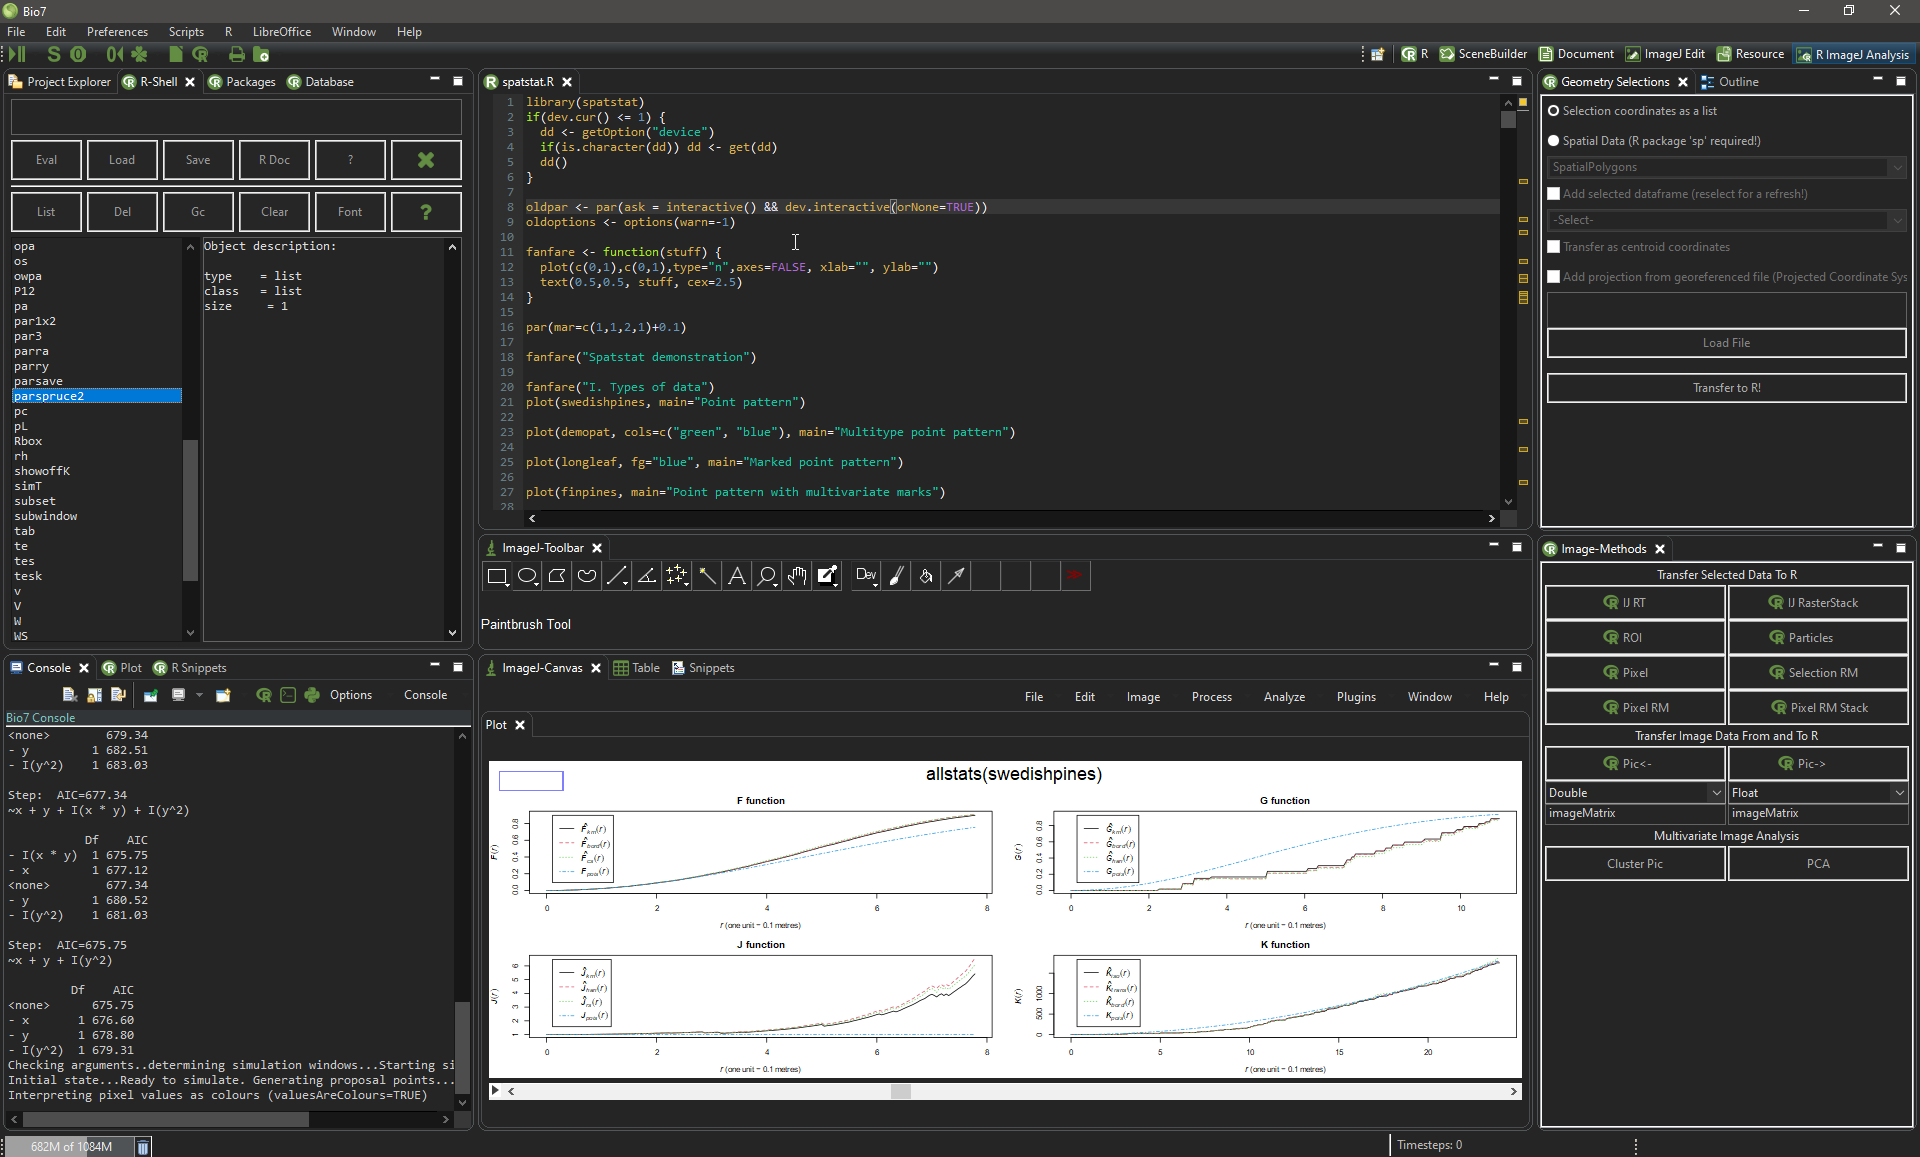This screenshot has height=1157, width=1920.
Task: Select parspruce2 in the object list
Action: coord(96,396)
